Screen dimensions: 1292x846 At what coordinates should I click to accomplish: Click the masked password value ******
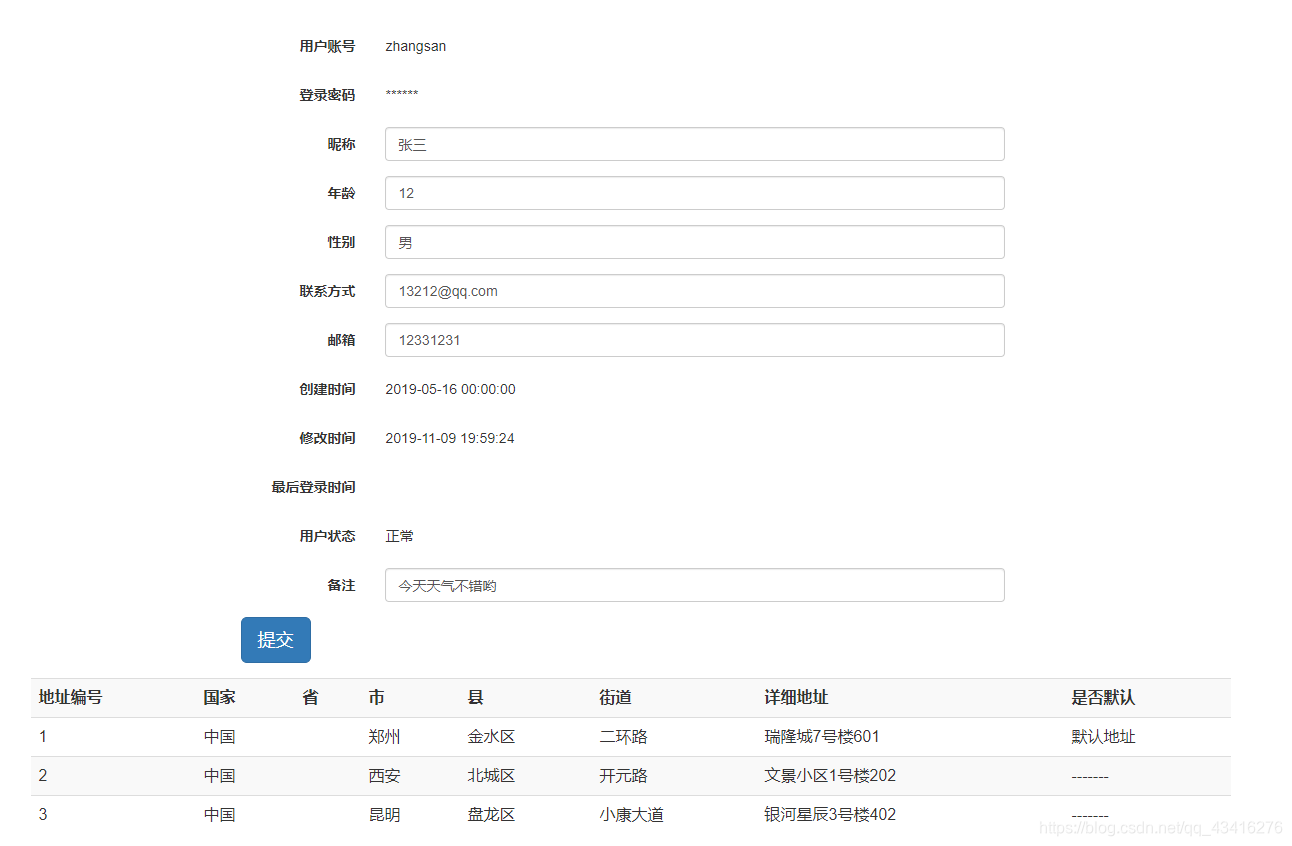tap(402, 95)
